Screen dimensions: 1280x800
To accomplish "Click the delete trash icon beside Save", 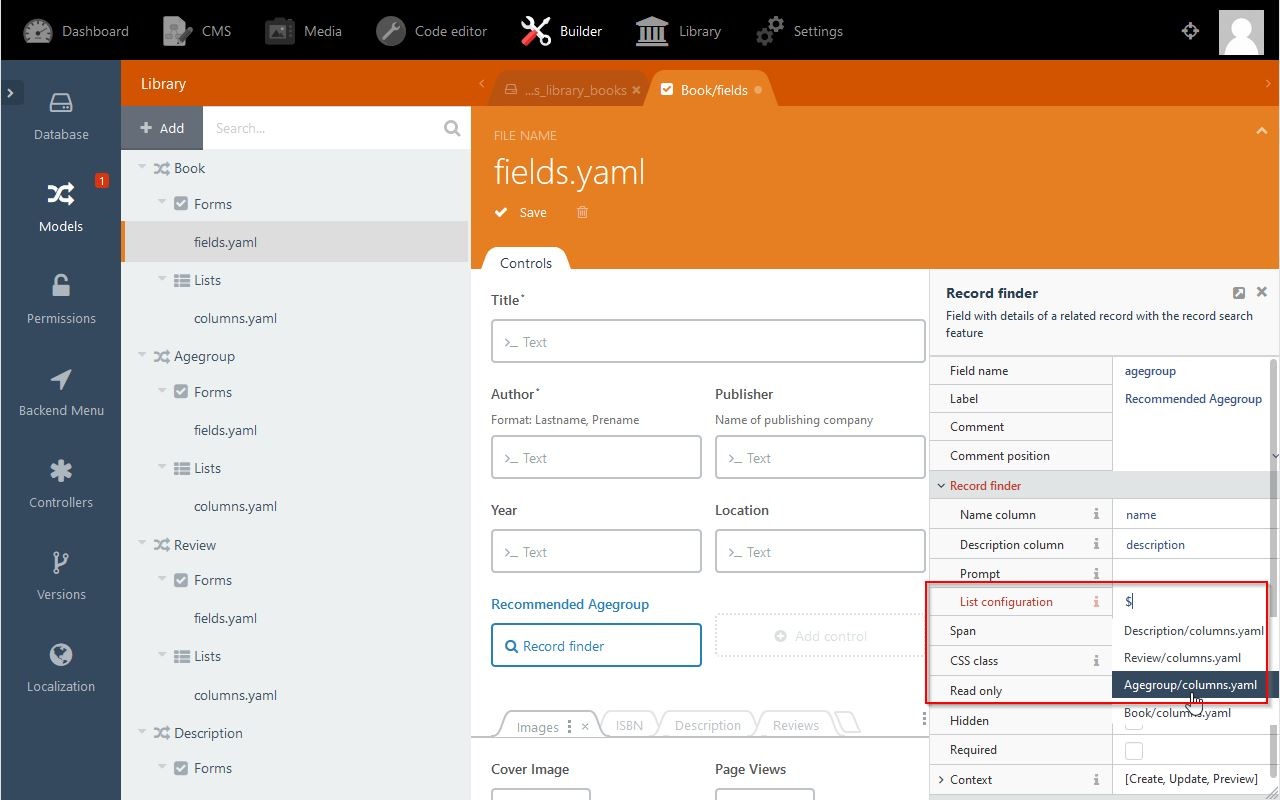I will 582,212.
